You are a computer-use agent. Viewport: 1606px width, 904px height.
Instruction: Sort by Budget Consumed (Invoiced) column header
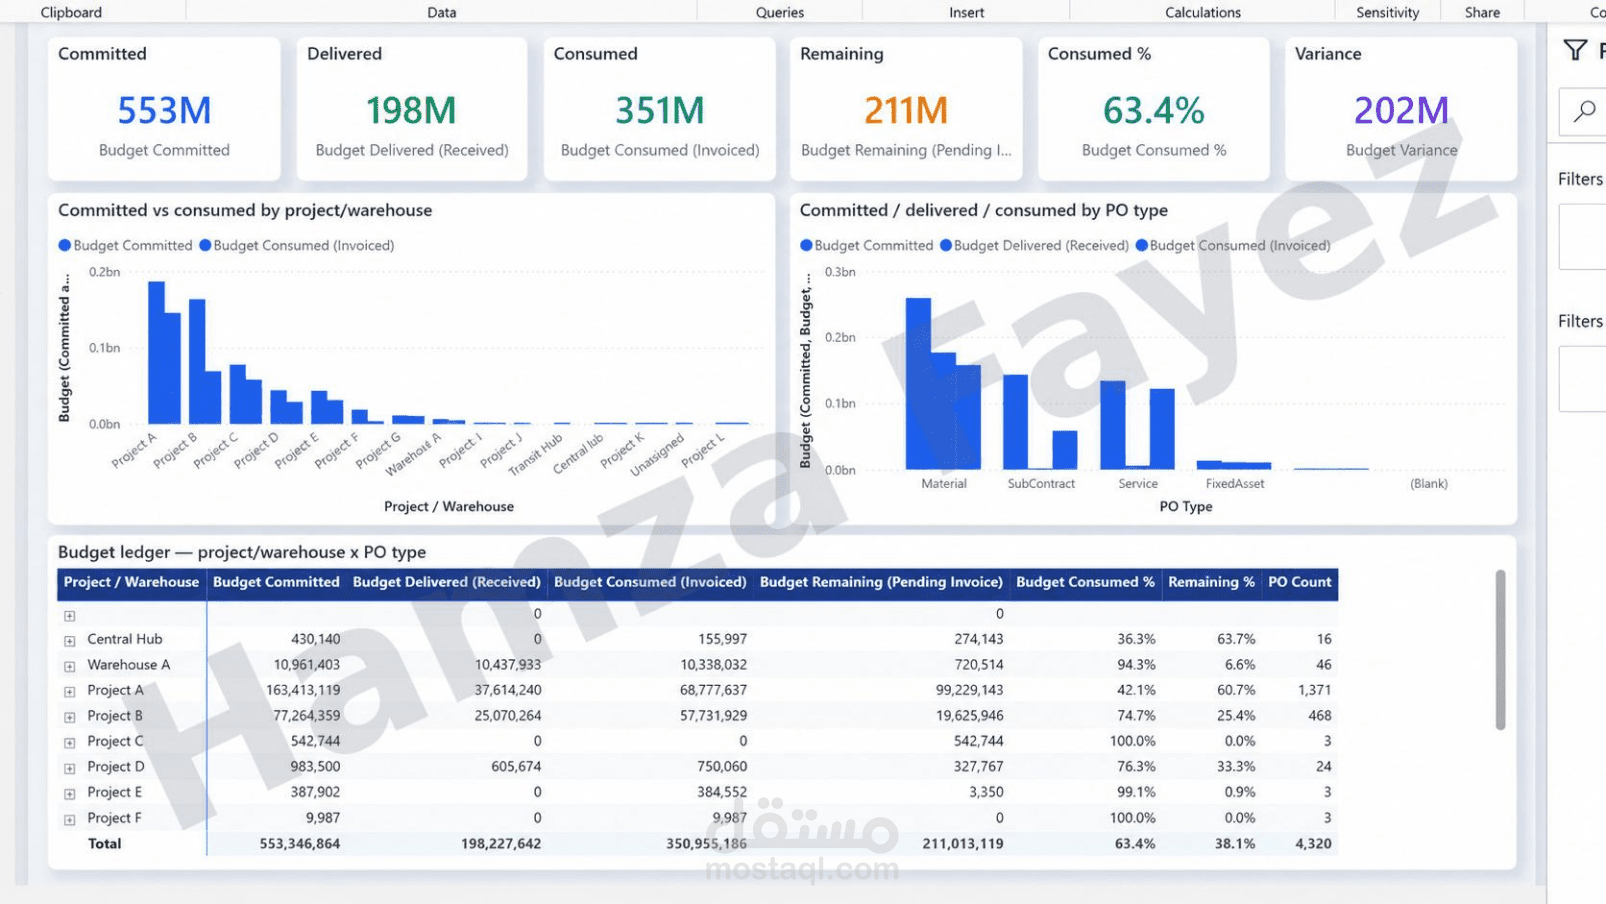pyautogui.click(x=650, y=582)
